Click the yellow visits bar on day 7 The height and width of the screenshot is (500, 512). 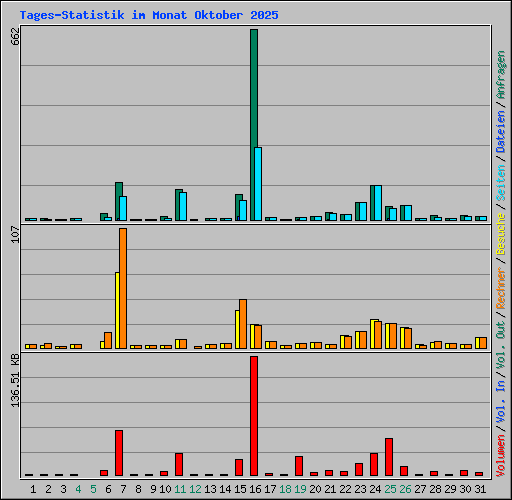117,310
